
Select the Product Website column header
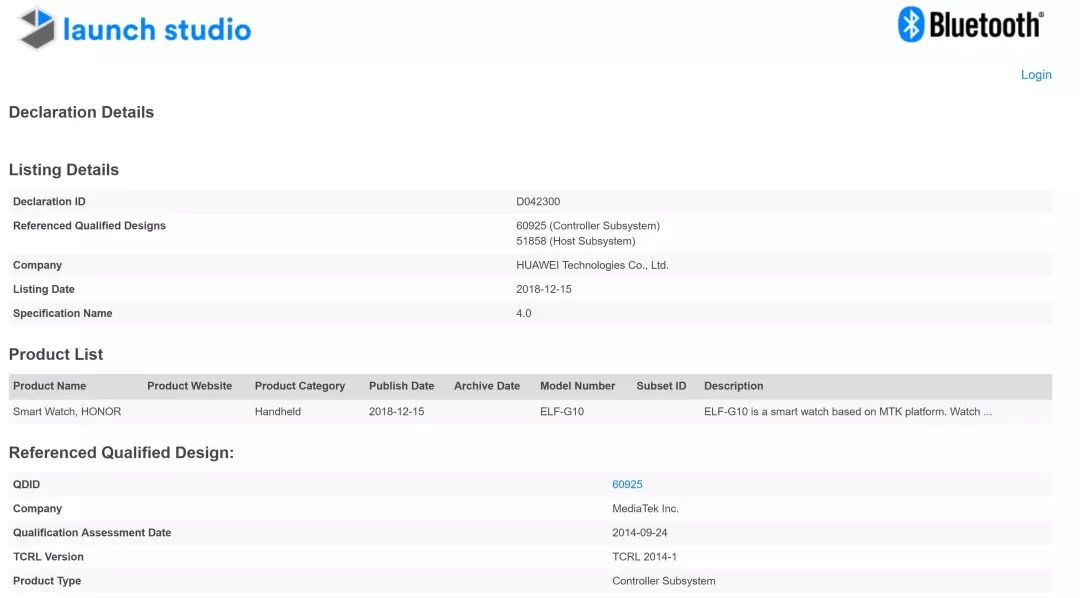(x=189, y=386)
